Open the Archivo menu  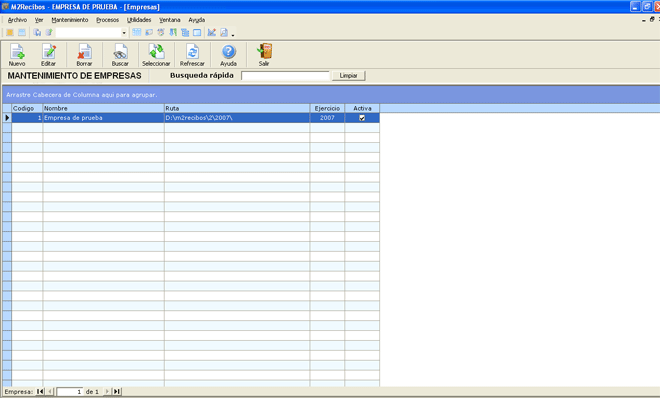17,20
